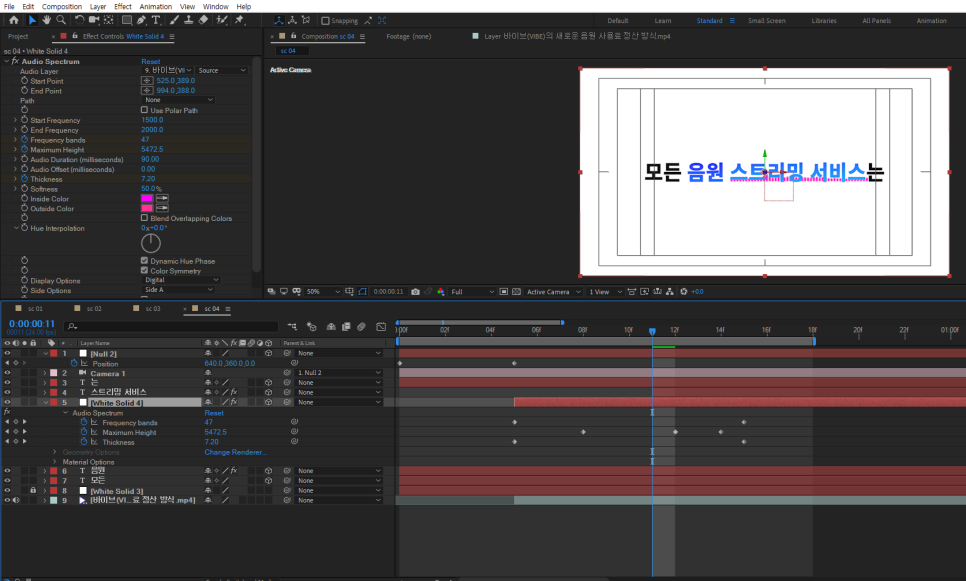Open the Active Camera view dropdown
966x581 pixels.
click(x=553, y=291)
